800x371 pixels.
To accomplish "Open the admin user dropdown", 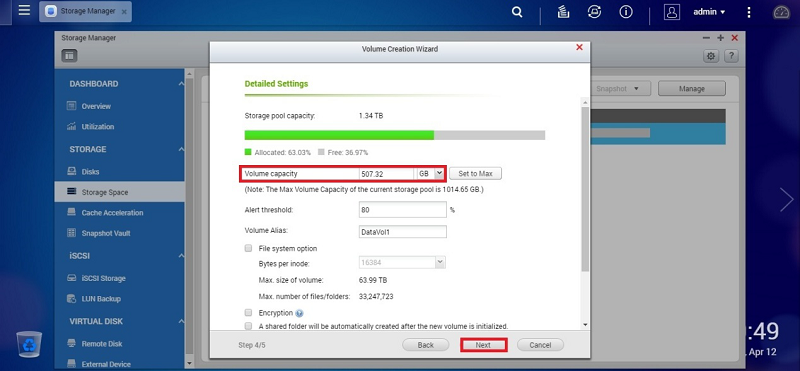I will coord(709,12).
